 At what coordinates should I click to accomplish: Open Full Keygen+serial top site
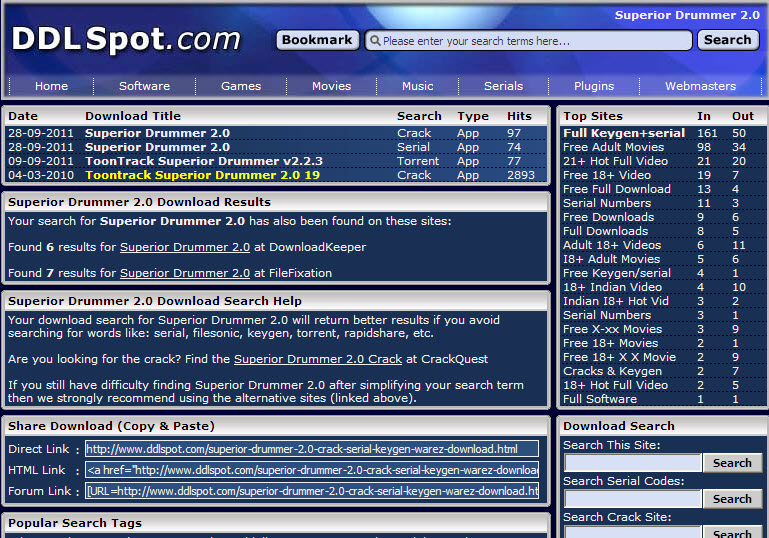click(624, 133)
